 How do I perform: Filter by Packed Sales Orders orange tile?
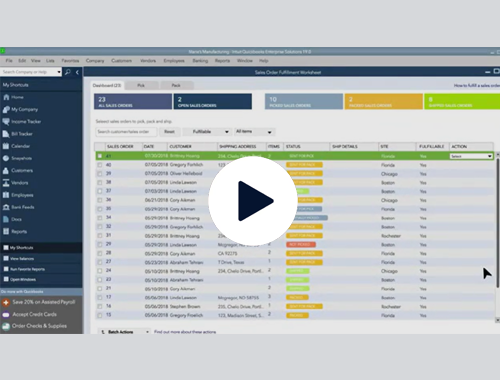click(384, 101)
